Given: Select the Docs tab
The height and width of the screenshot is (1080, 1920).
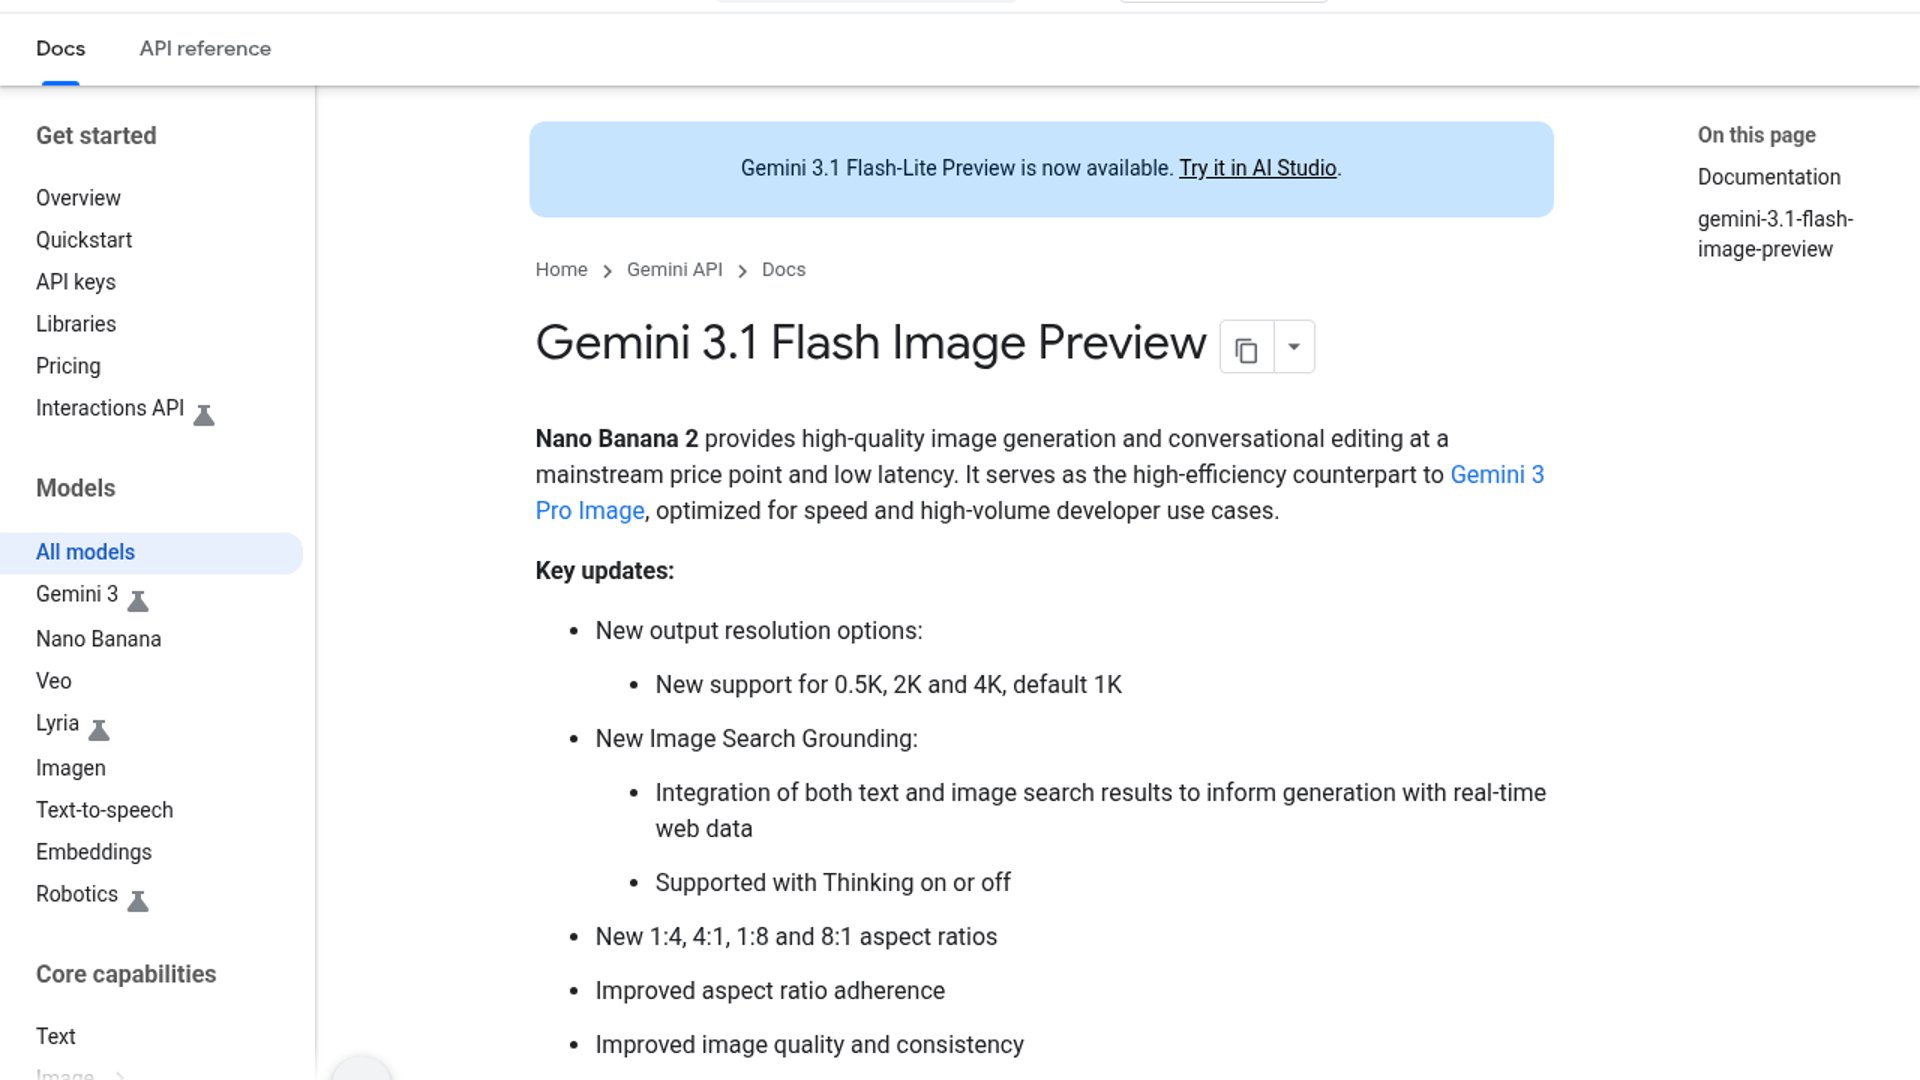Looking at the screenshot, I should tap(60, 48).
